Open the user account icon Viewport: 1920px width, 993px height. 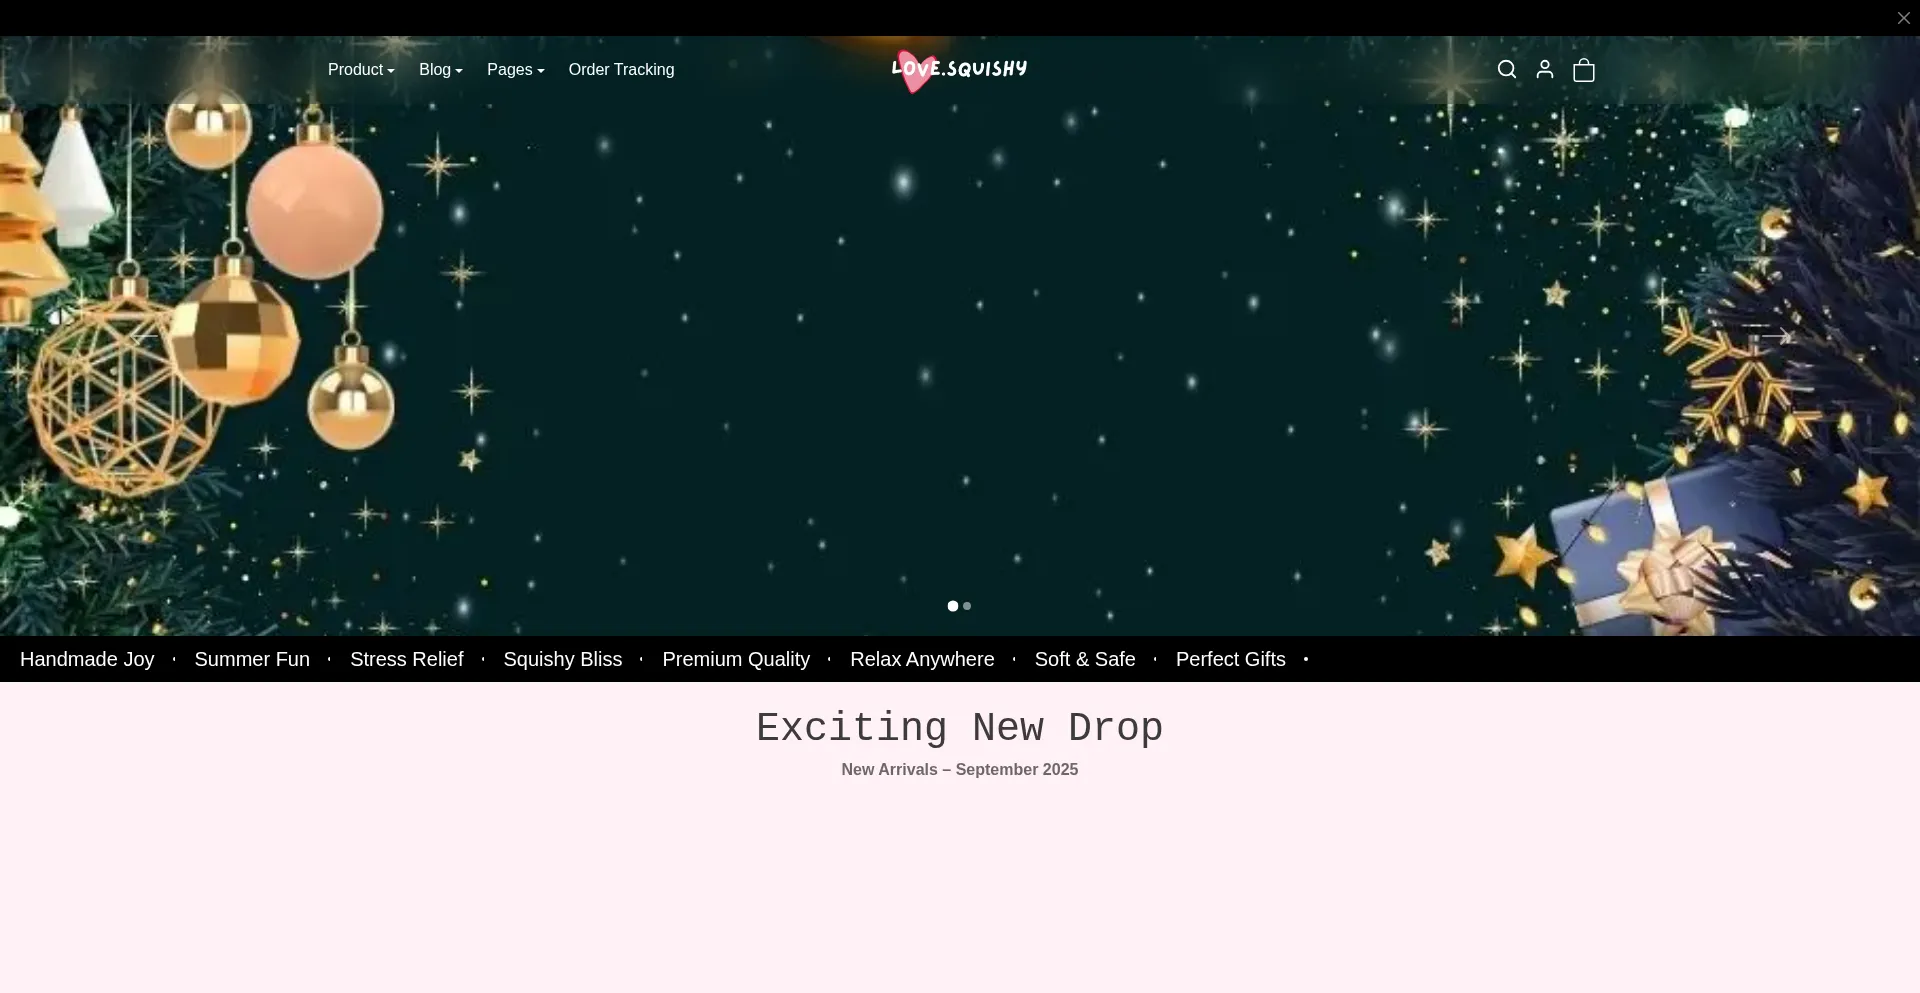tap(1545, 70)
